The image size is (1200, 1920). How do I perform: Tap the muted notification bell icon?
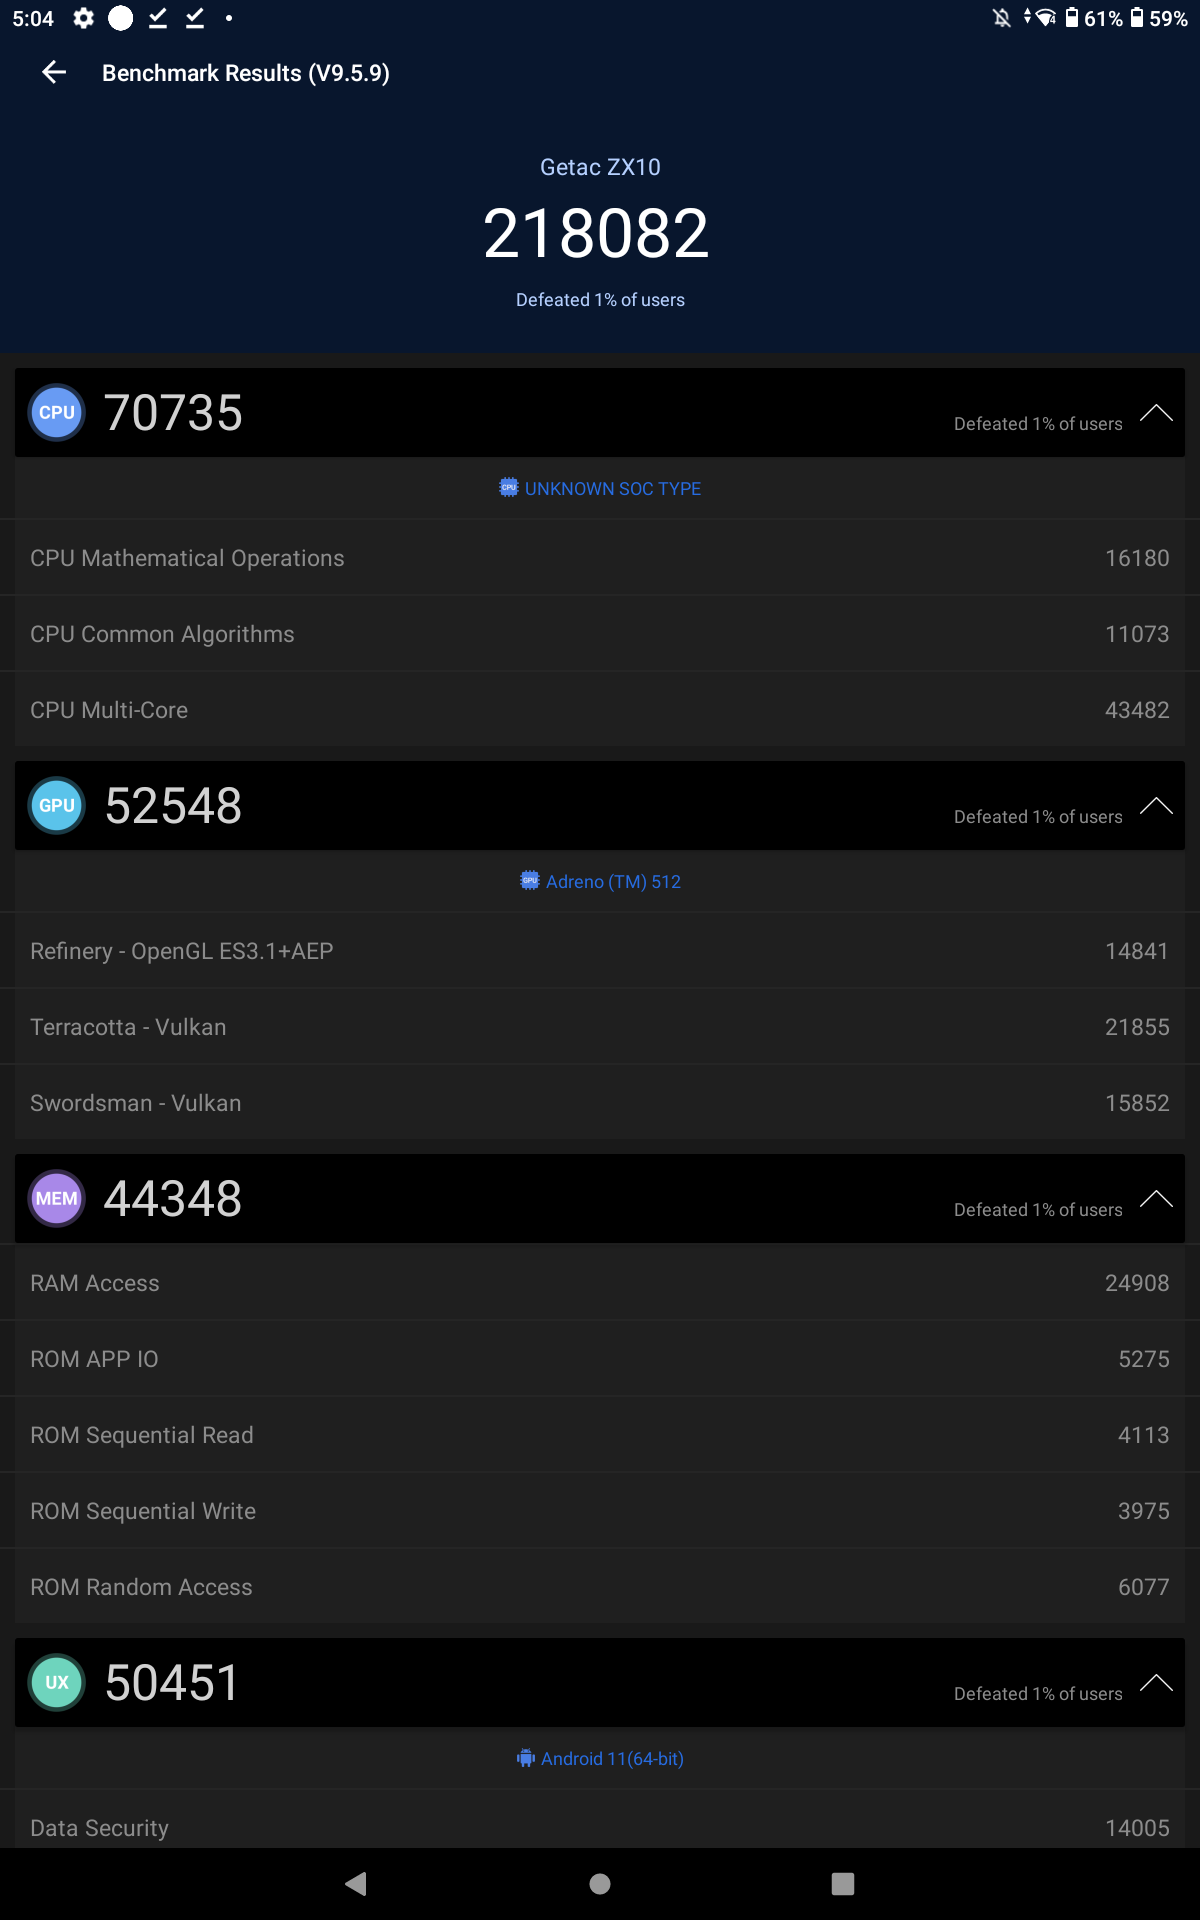tap(1001, 18)
